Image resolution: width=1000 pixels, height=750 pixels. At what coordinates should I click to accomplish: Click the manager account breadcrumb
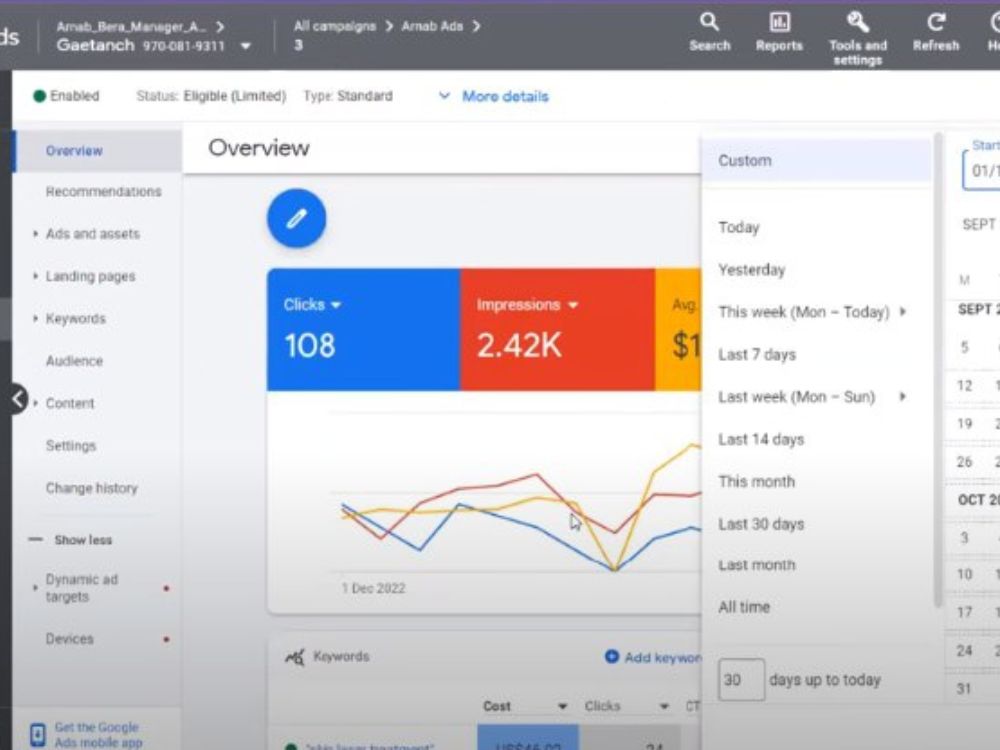(x=131, y=26)
